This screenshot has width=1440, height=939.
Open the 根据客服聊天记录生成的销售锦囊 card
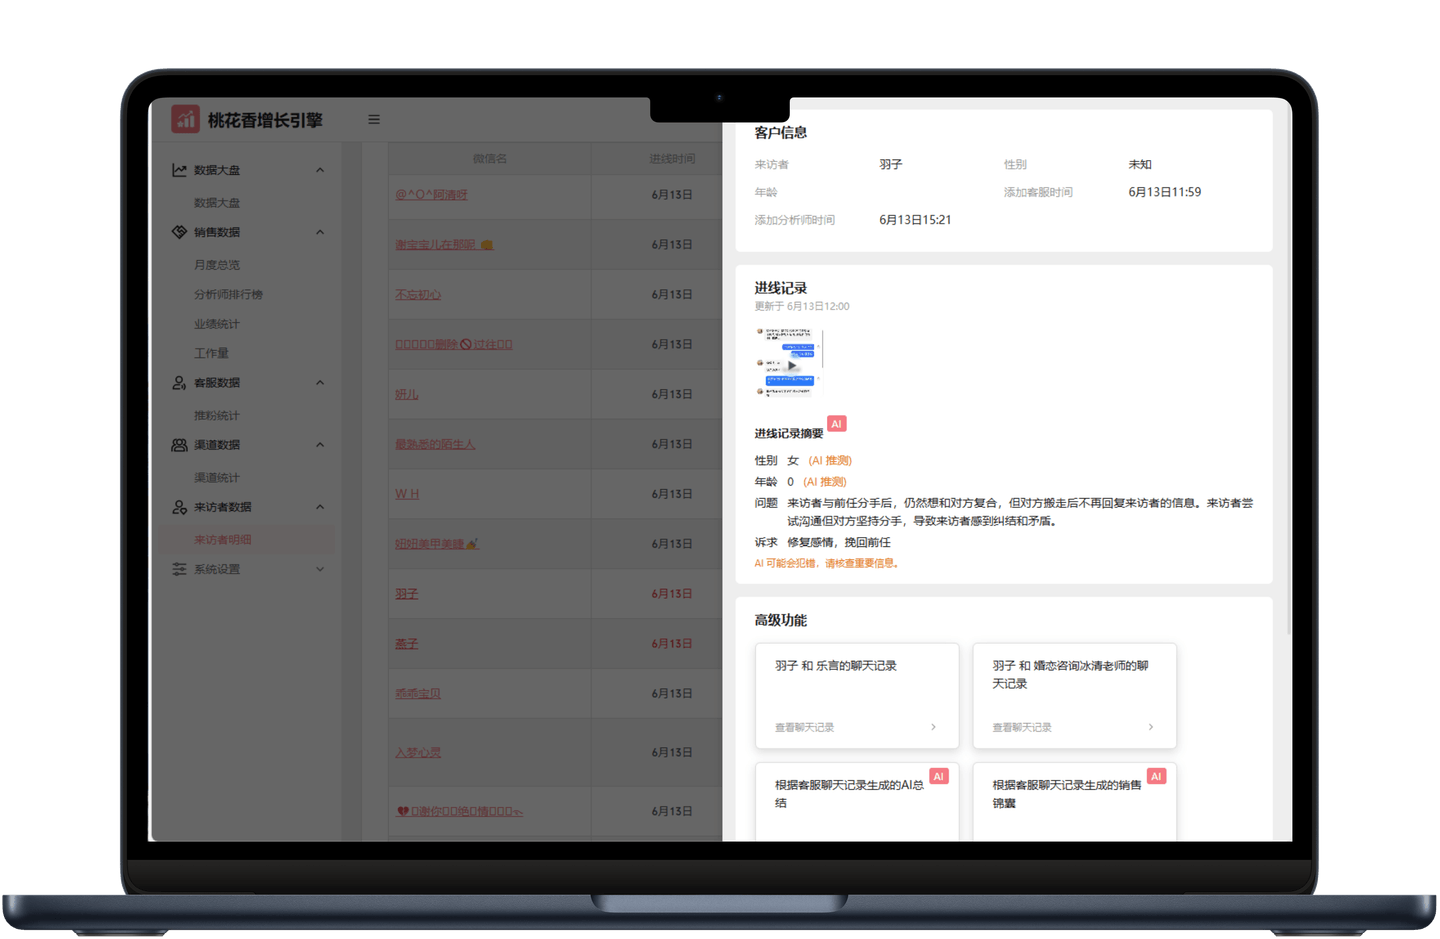point(1075,802)
